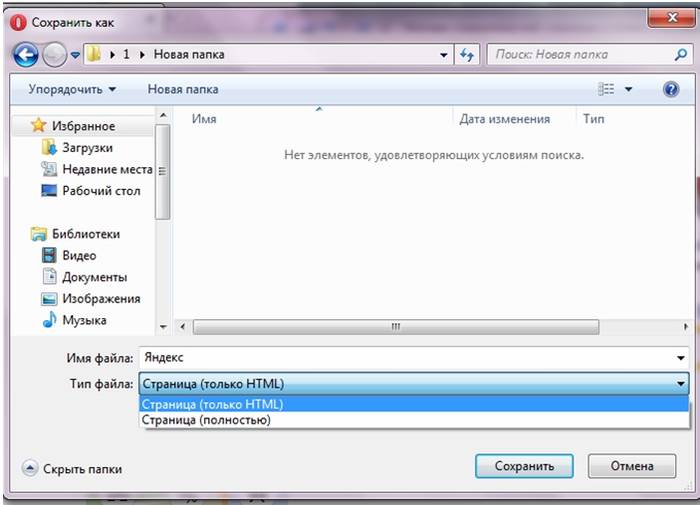Open the Загрузки folder in sidebar
700x505 pixels.
tap(86, 147)
